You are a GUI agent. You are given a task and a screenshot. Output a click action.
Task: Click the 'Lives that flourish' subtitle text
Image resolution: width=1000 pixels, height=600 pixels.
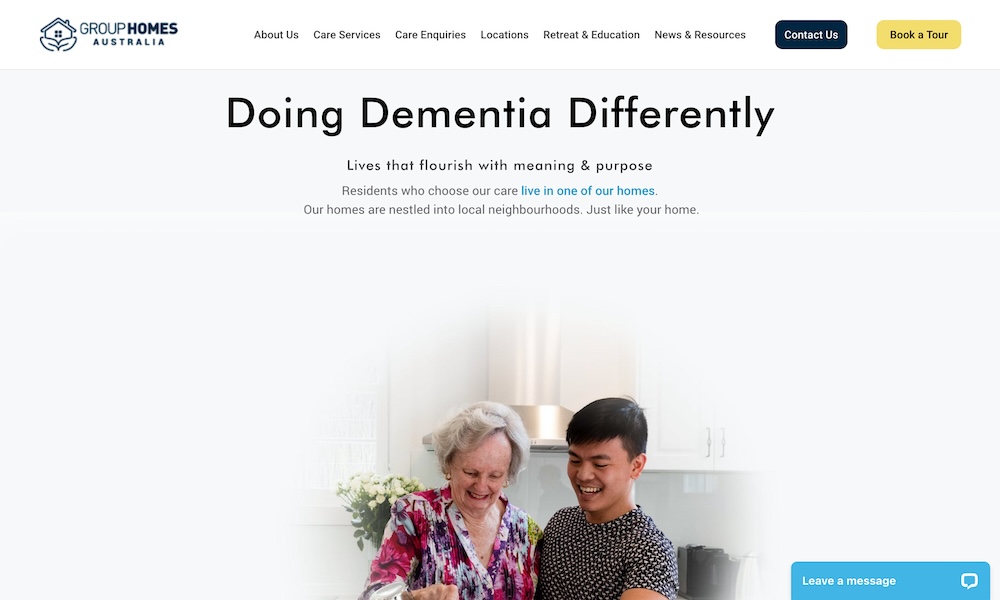pyautogui.click(x=499, y=166)
